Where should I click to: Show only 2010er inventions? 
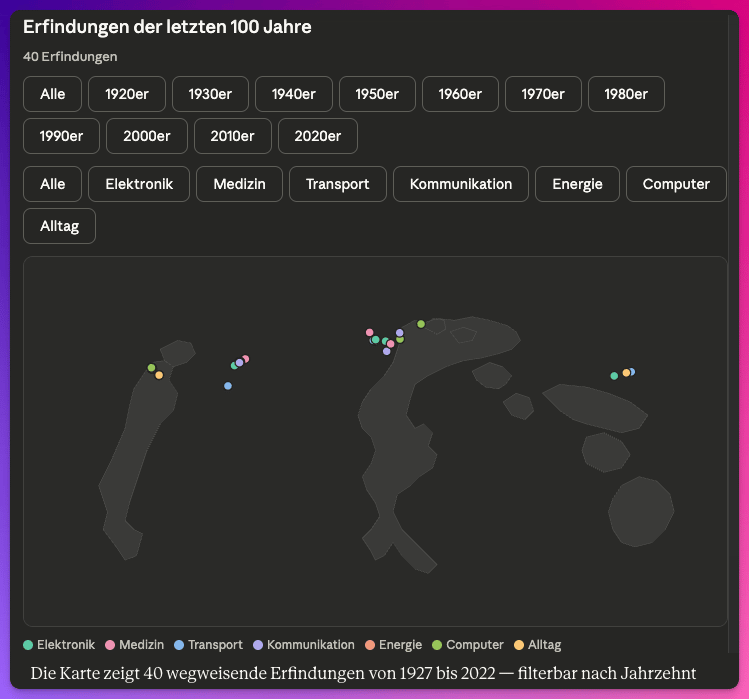(233, 136)
